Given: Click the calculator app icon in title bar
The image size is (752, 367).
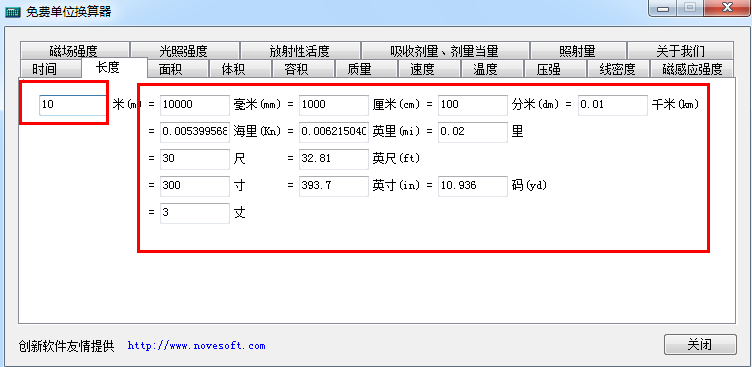Looking at the screenshot, I should coord(12,12).
